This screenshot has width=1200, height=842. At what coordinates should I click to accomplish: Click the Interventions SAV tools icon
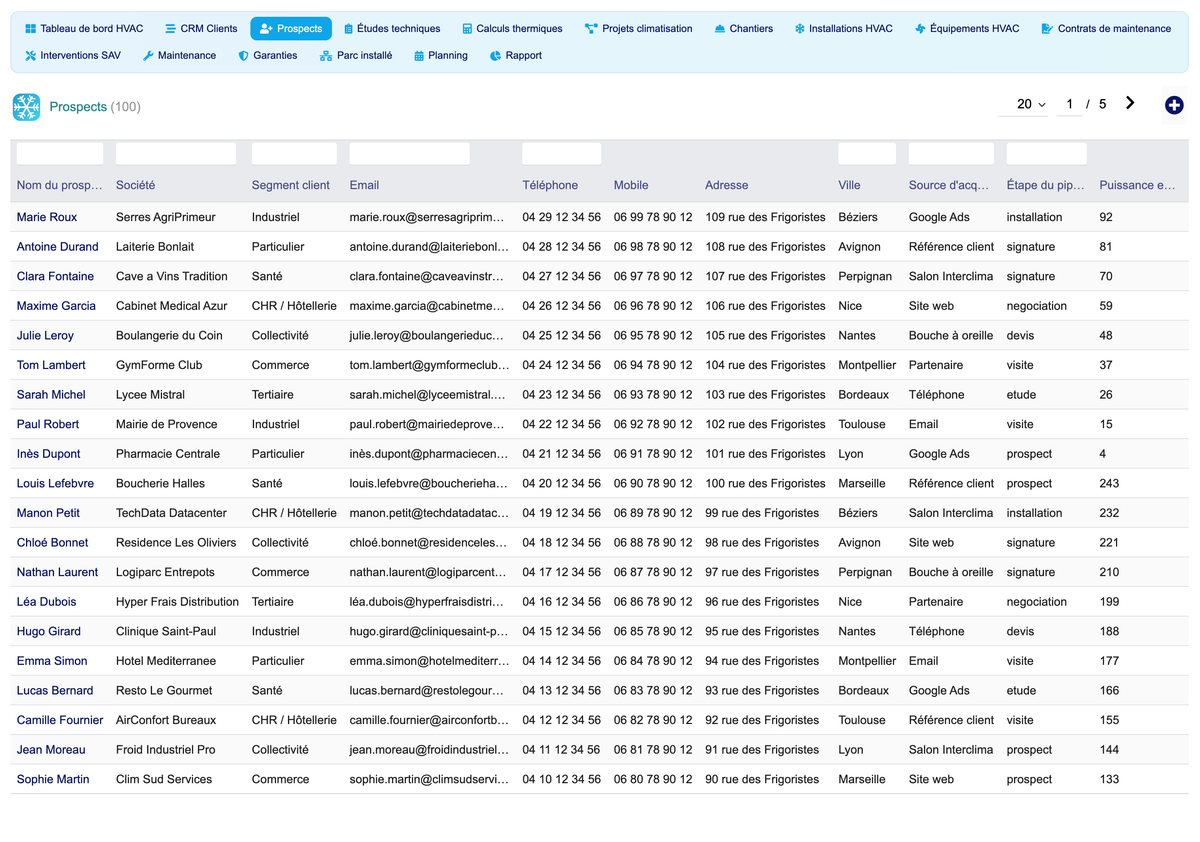pyautogui.click(x=30, y=56)
